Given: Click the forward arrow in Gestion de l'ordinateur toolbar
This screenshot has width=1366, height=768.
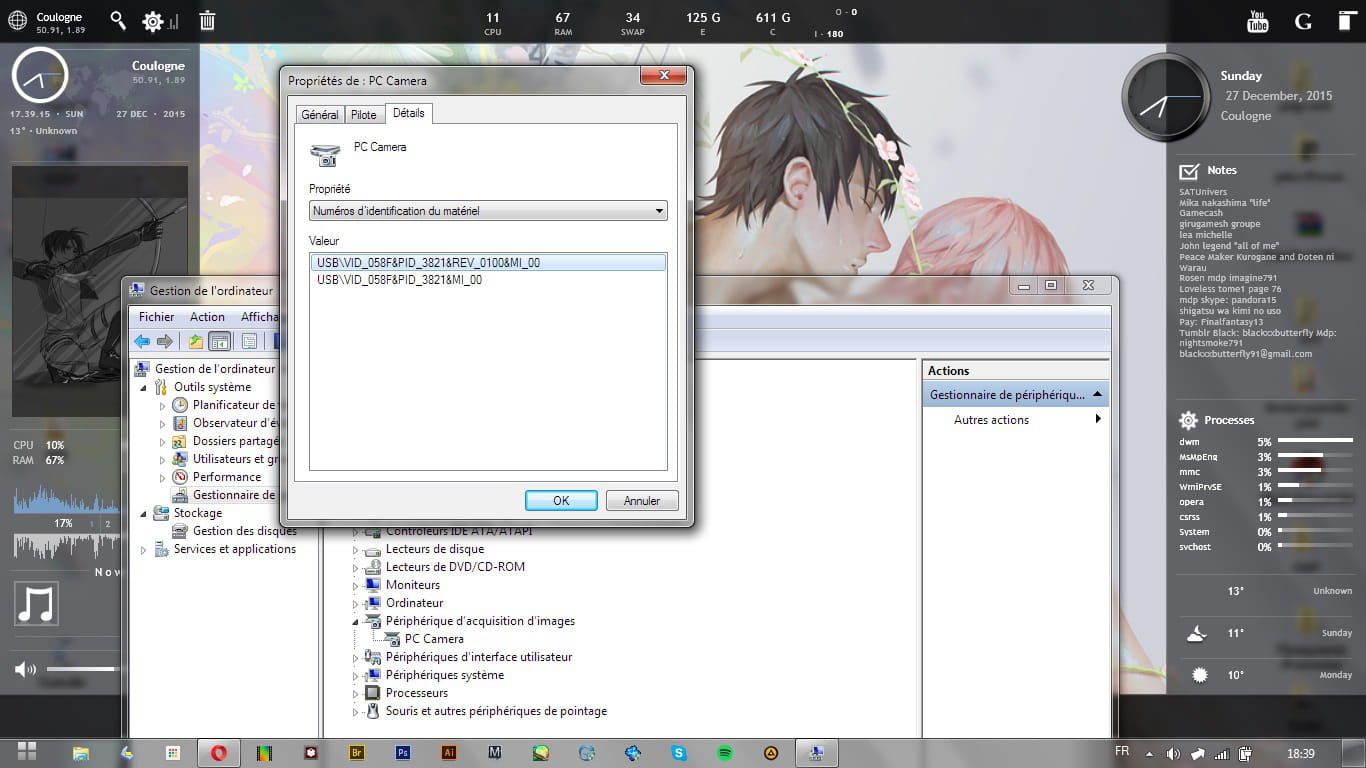Looking at the screenshot, I should click(x=164, y=341).
